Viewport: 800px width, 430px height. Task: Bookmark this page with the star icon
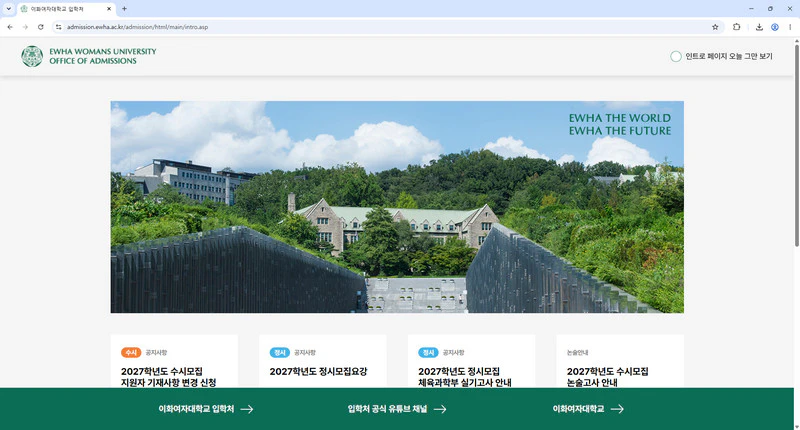(715, 27)
